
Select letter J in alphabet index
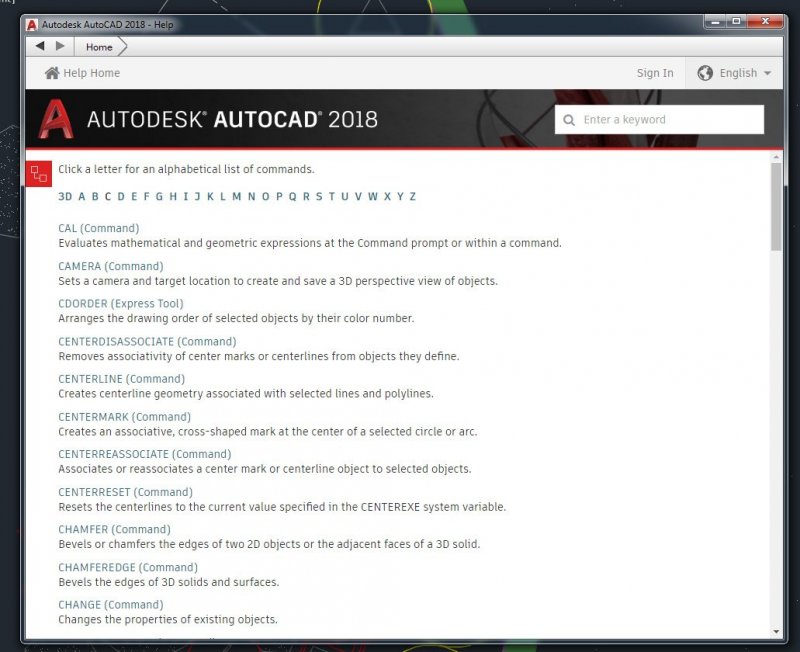pyautogui.click(x=197, y=196)
